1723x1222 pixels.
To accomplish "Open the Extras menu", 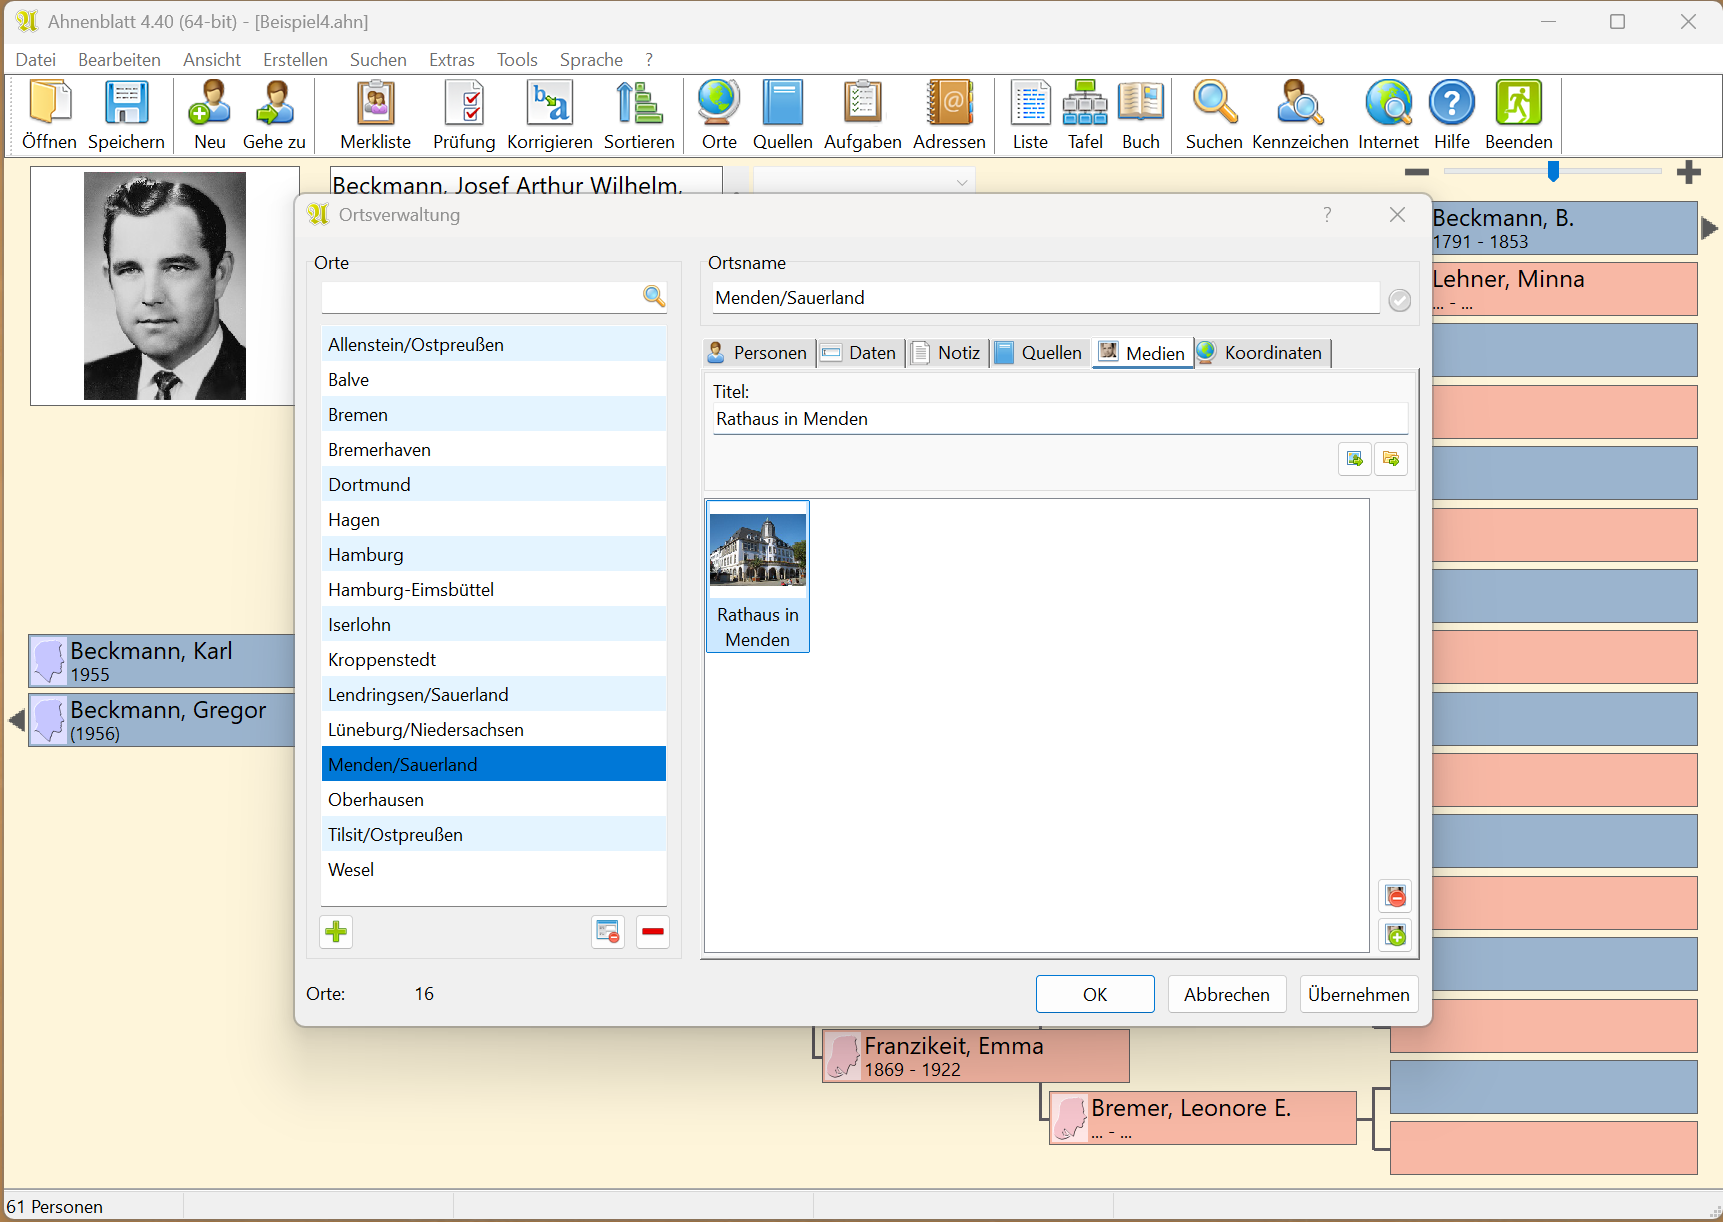I will click(x=451, y=60).
